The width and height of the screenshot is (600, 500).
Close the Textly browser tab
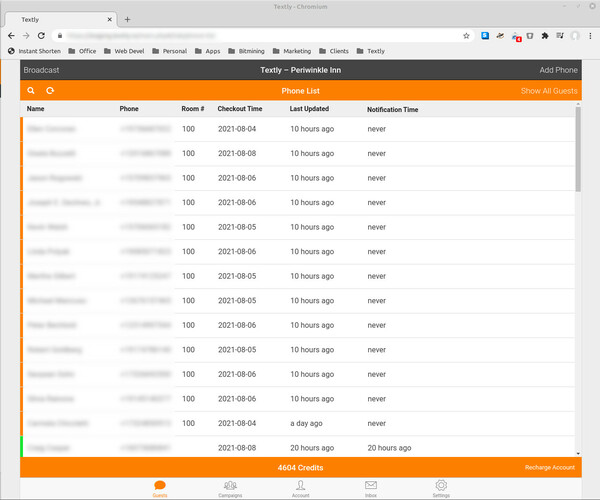(109, 20)
